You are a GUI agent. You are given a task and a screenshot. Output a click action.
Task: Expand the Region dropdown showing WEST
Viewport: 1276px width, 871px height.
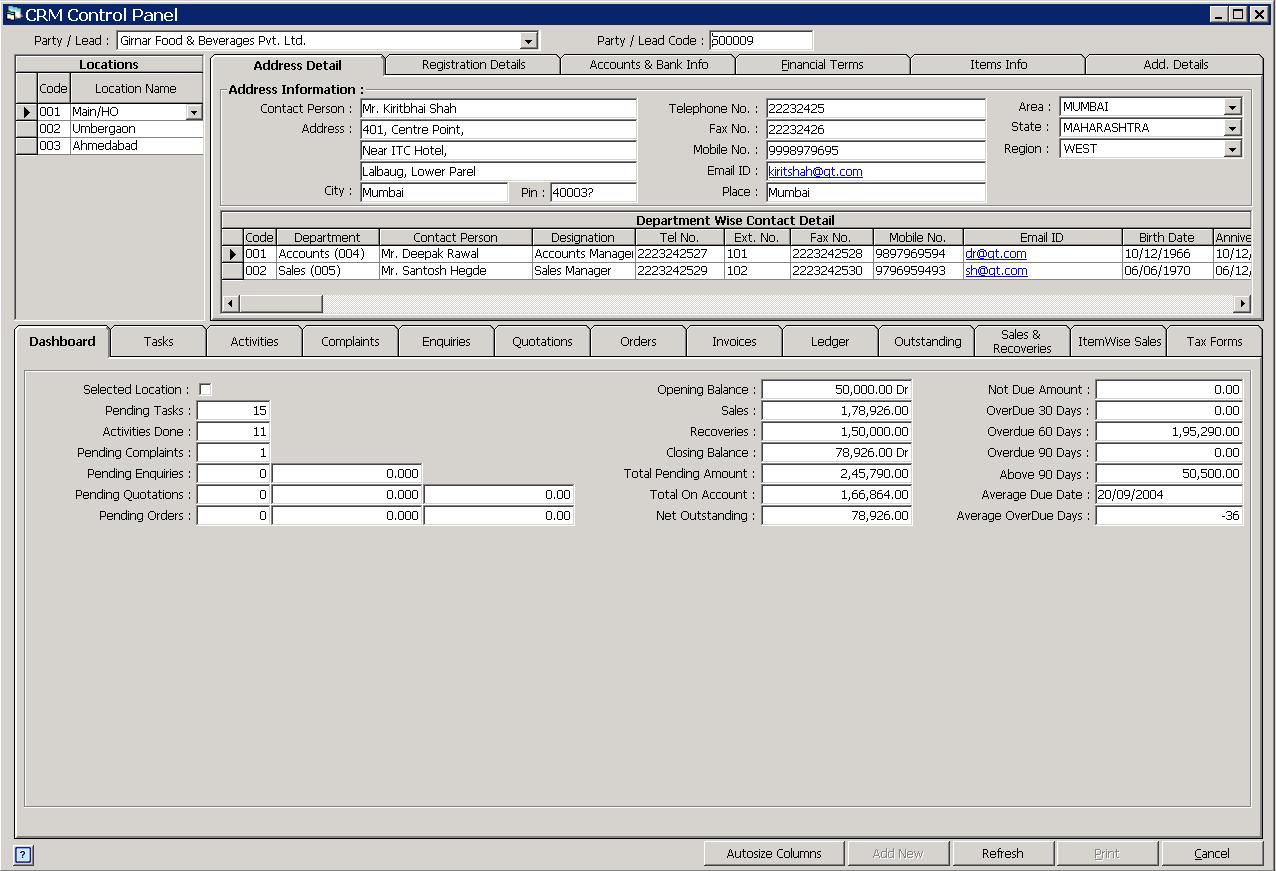(1232, 149)
